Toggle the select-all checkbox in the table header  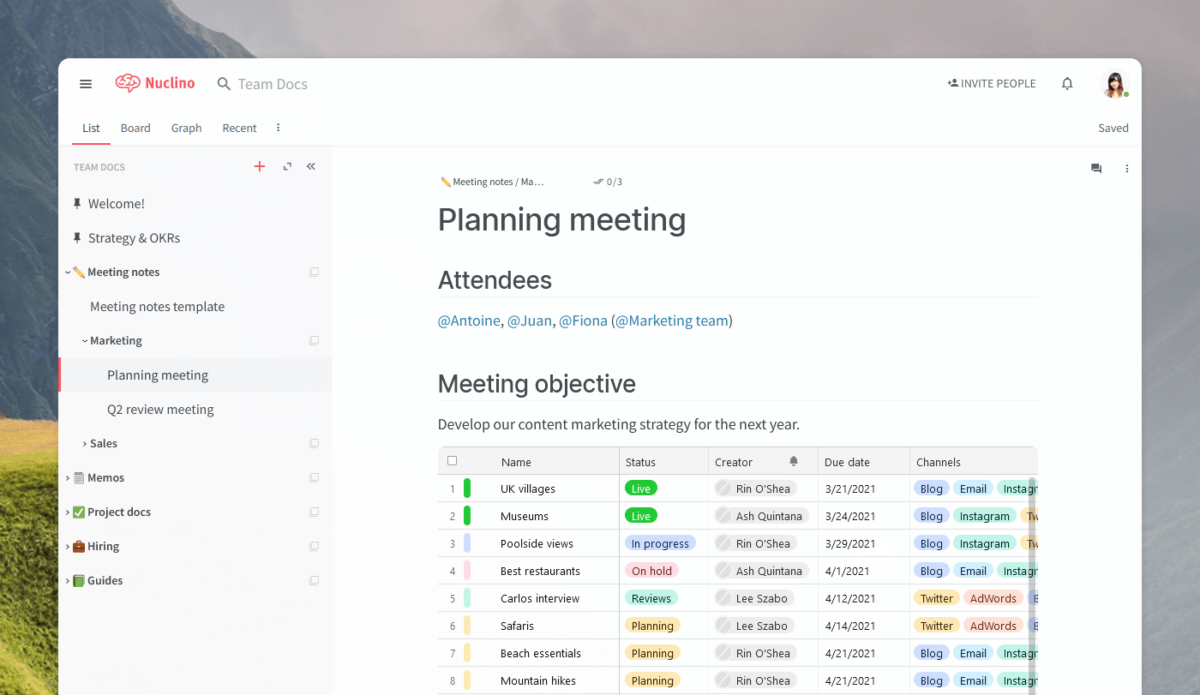(452, 461)
